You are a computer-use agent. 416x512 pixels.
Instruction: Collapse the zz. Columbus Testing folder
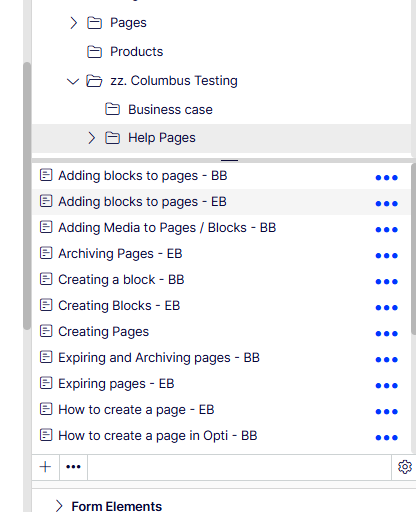point(73,81)
